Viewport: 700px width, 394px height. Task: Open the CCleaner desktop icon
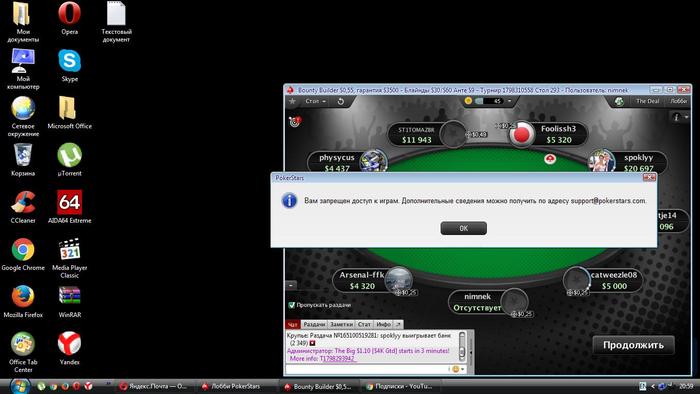click(23, 207)
